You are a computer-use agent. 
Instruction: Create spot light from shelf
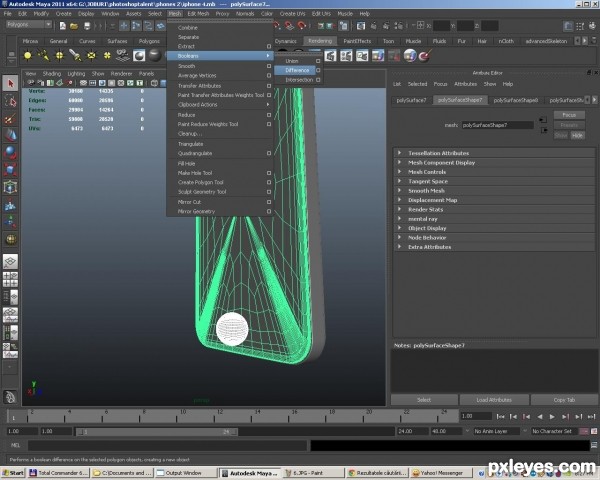75,56
